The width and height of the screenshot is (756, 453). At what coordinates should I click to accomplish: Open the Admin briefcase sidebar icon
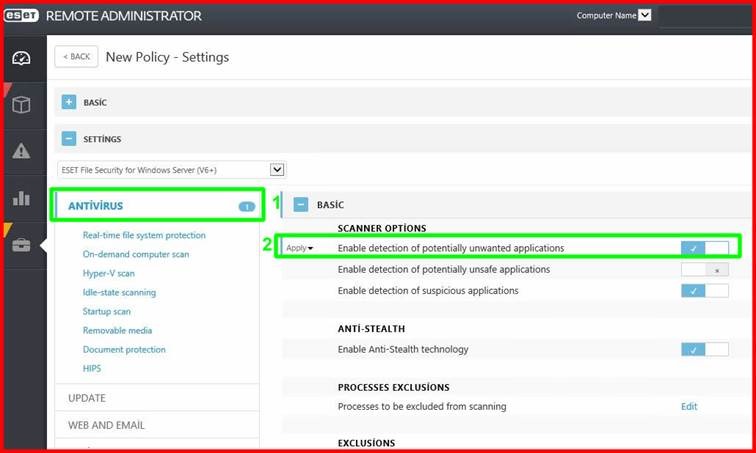click(x=21, y=245)
